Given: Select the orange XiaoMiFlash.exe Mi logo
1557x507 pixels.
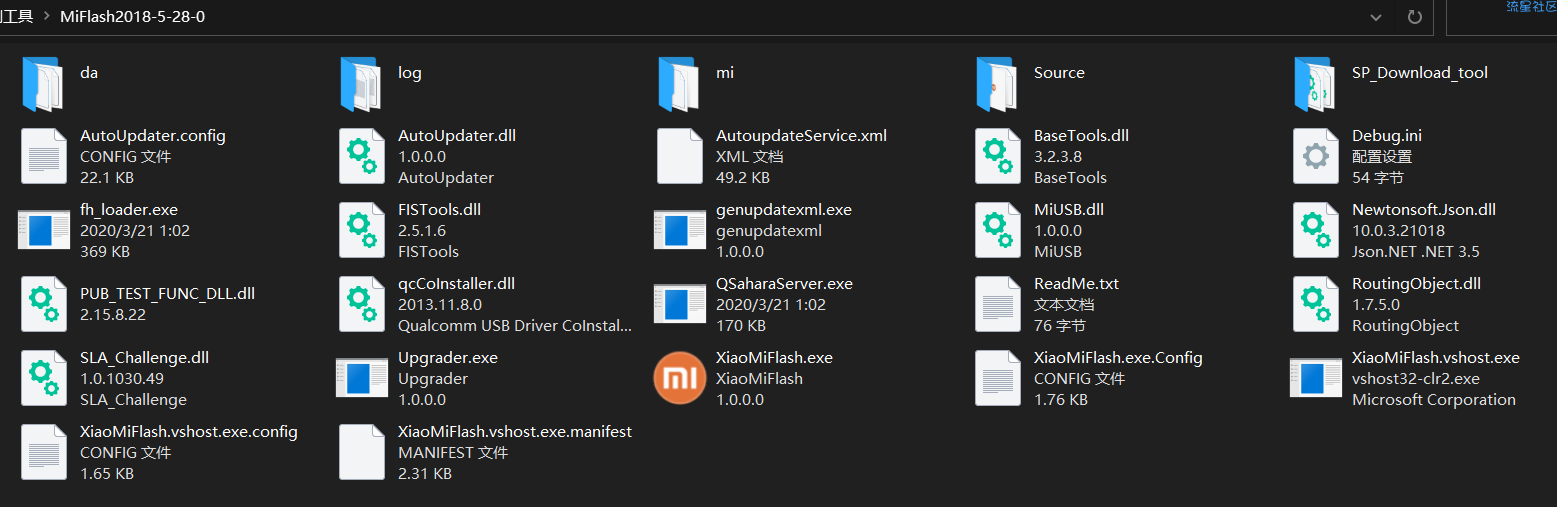Looking at the screenshot, I should [x=679, y=378].
